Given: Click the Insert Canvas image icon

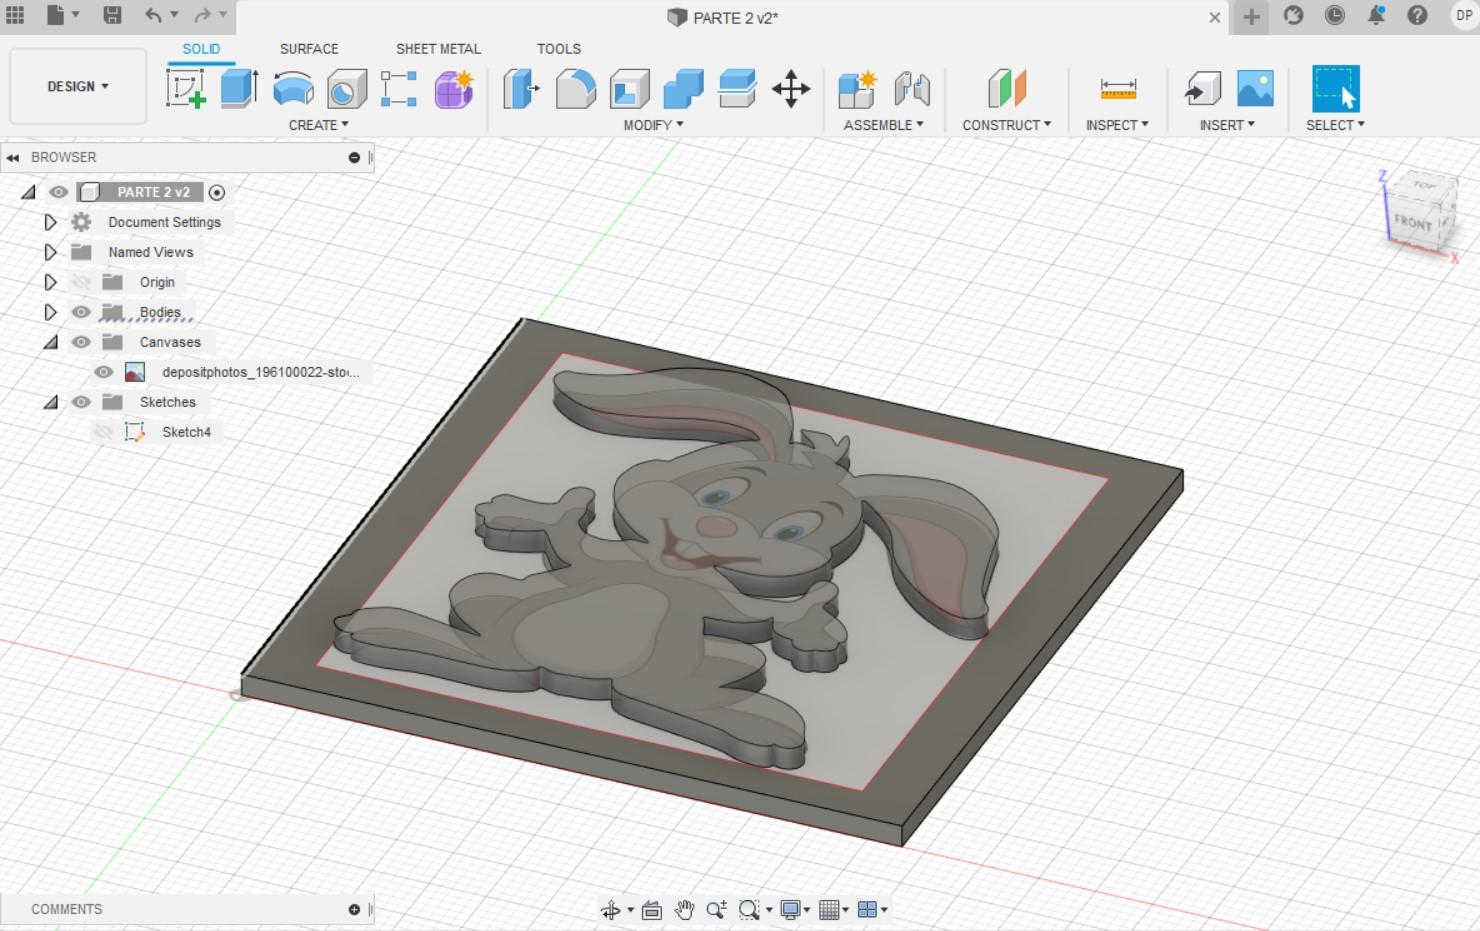Looking at the screenshot, I should [x=1255, y=88].
